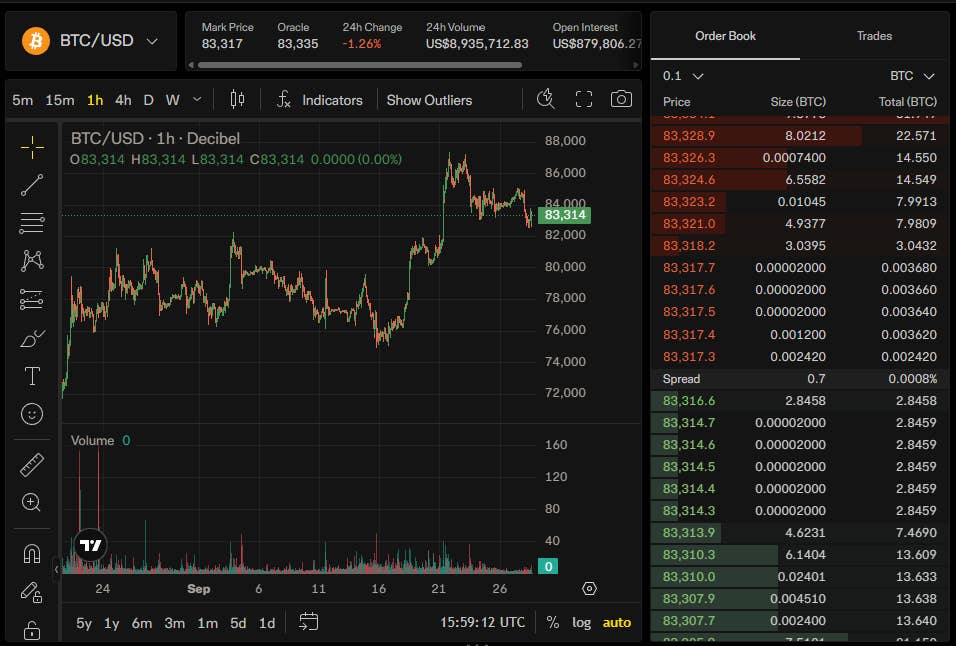Click the Show Outliers button

429,100
